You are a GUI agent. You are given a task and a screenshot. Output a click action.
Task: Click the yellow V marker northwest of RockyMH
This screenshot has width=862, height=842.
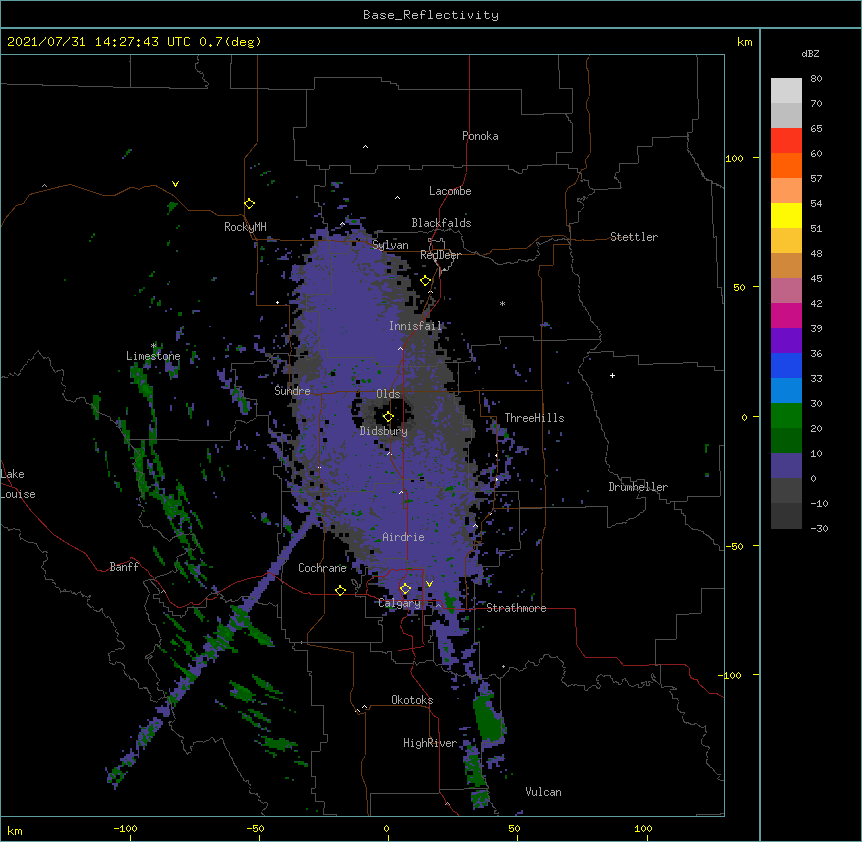[x=175, y=184]
